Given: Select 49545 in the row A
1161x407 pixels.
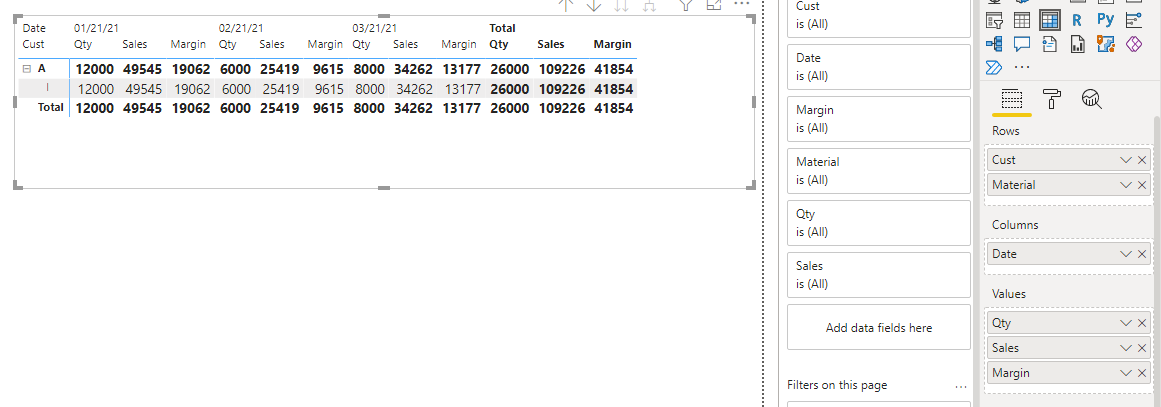Looking at the screenshot, I should (x=143, y=69).
